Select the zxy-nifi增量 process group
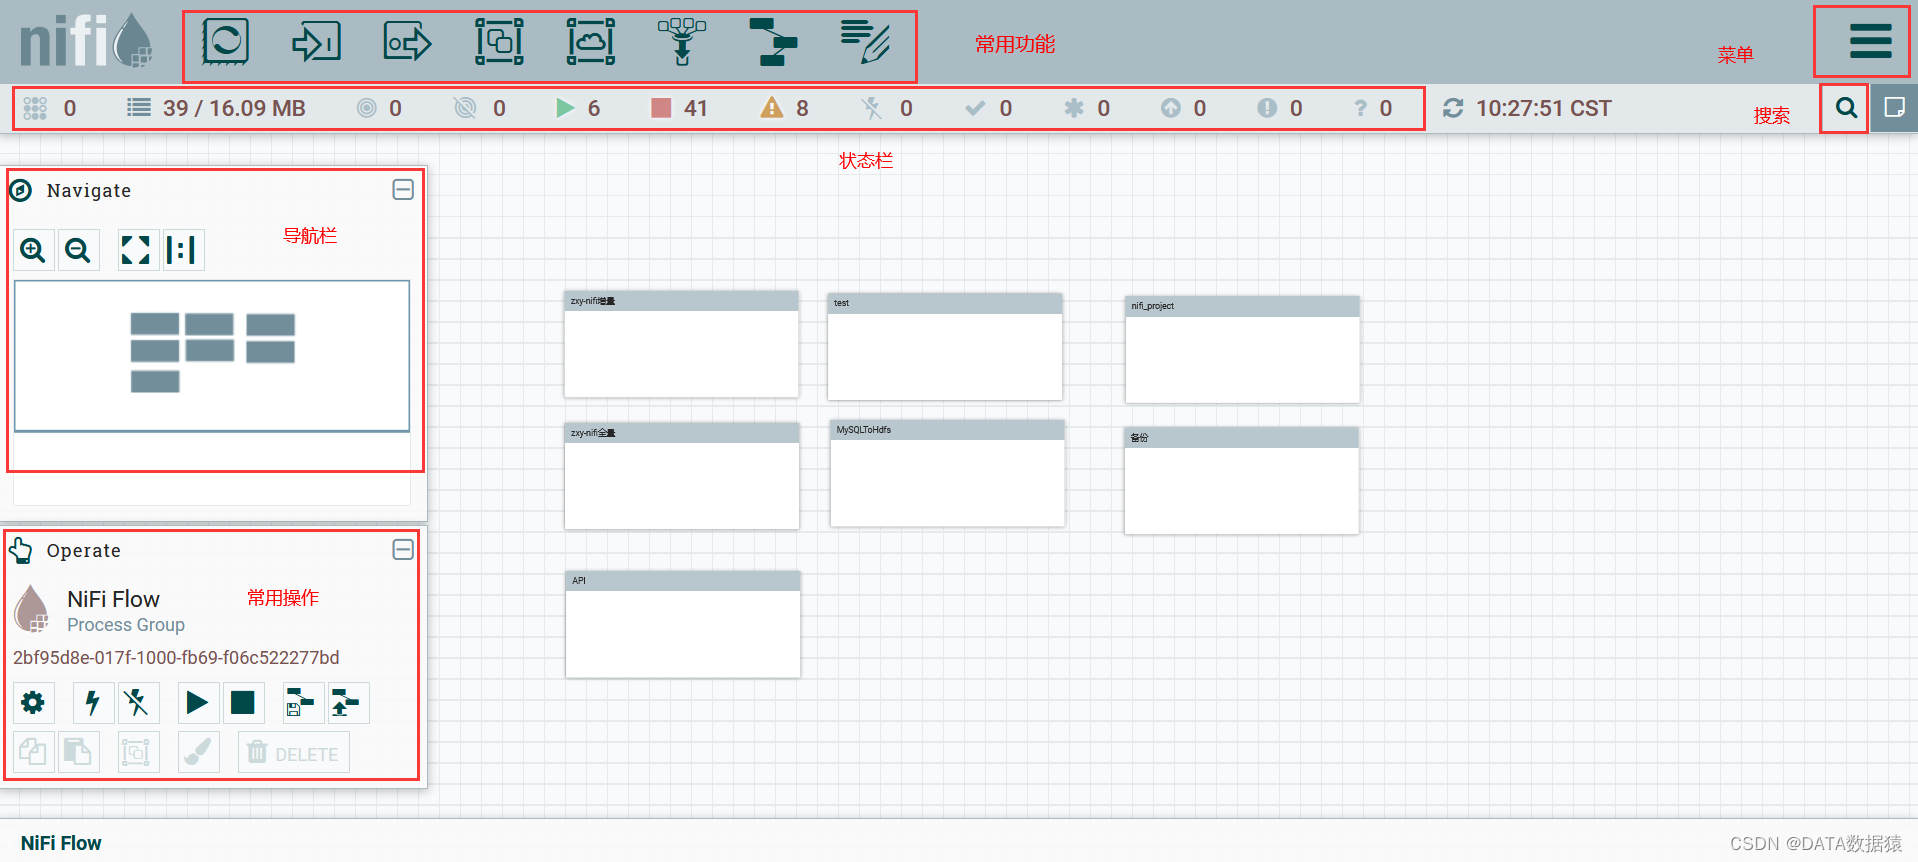Screen dimensions: 1918x862 pos(681,344)
